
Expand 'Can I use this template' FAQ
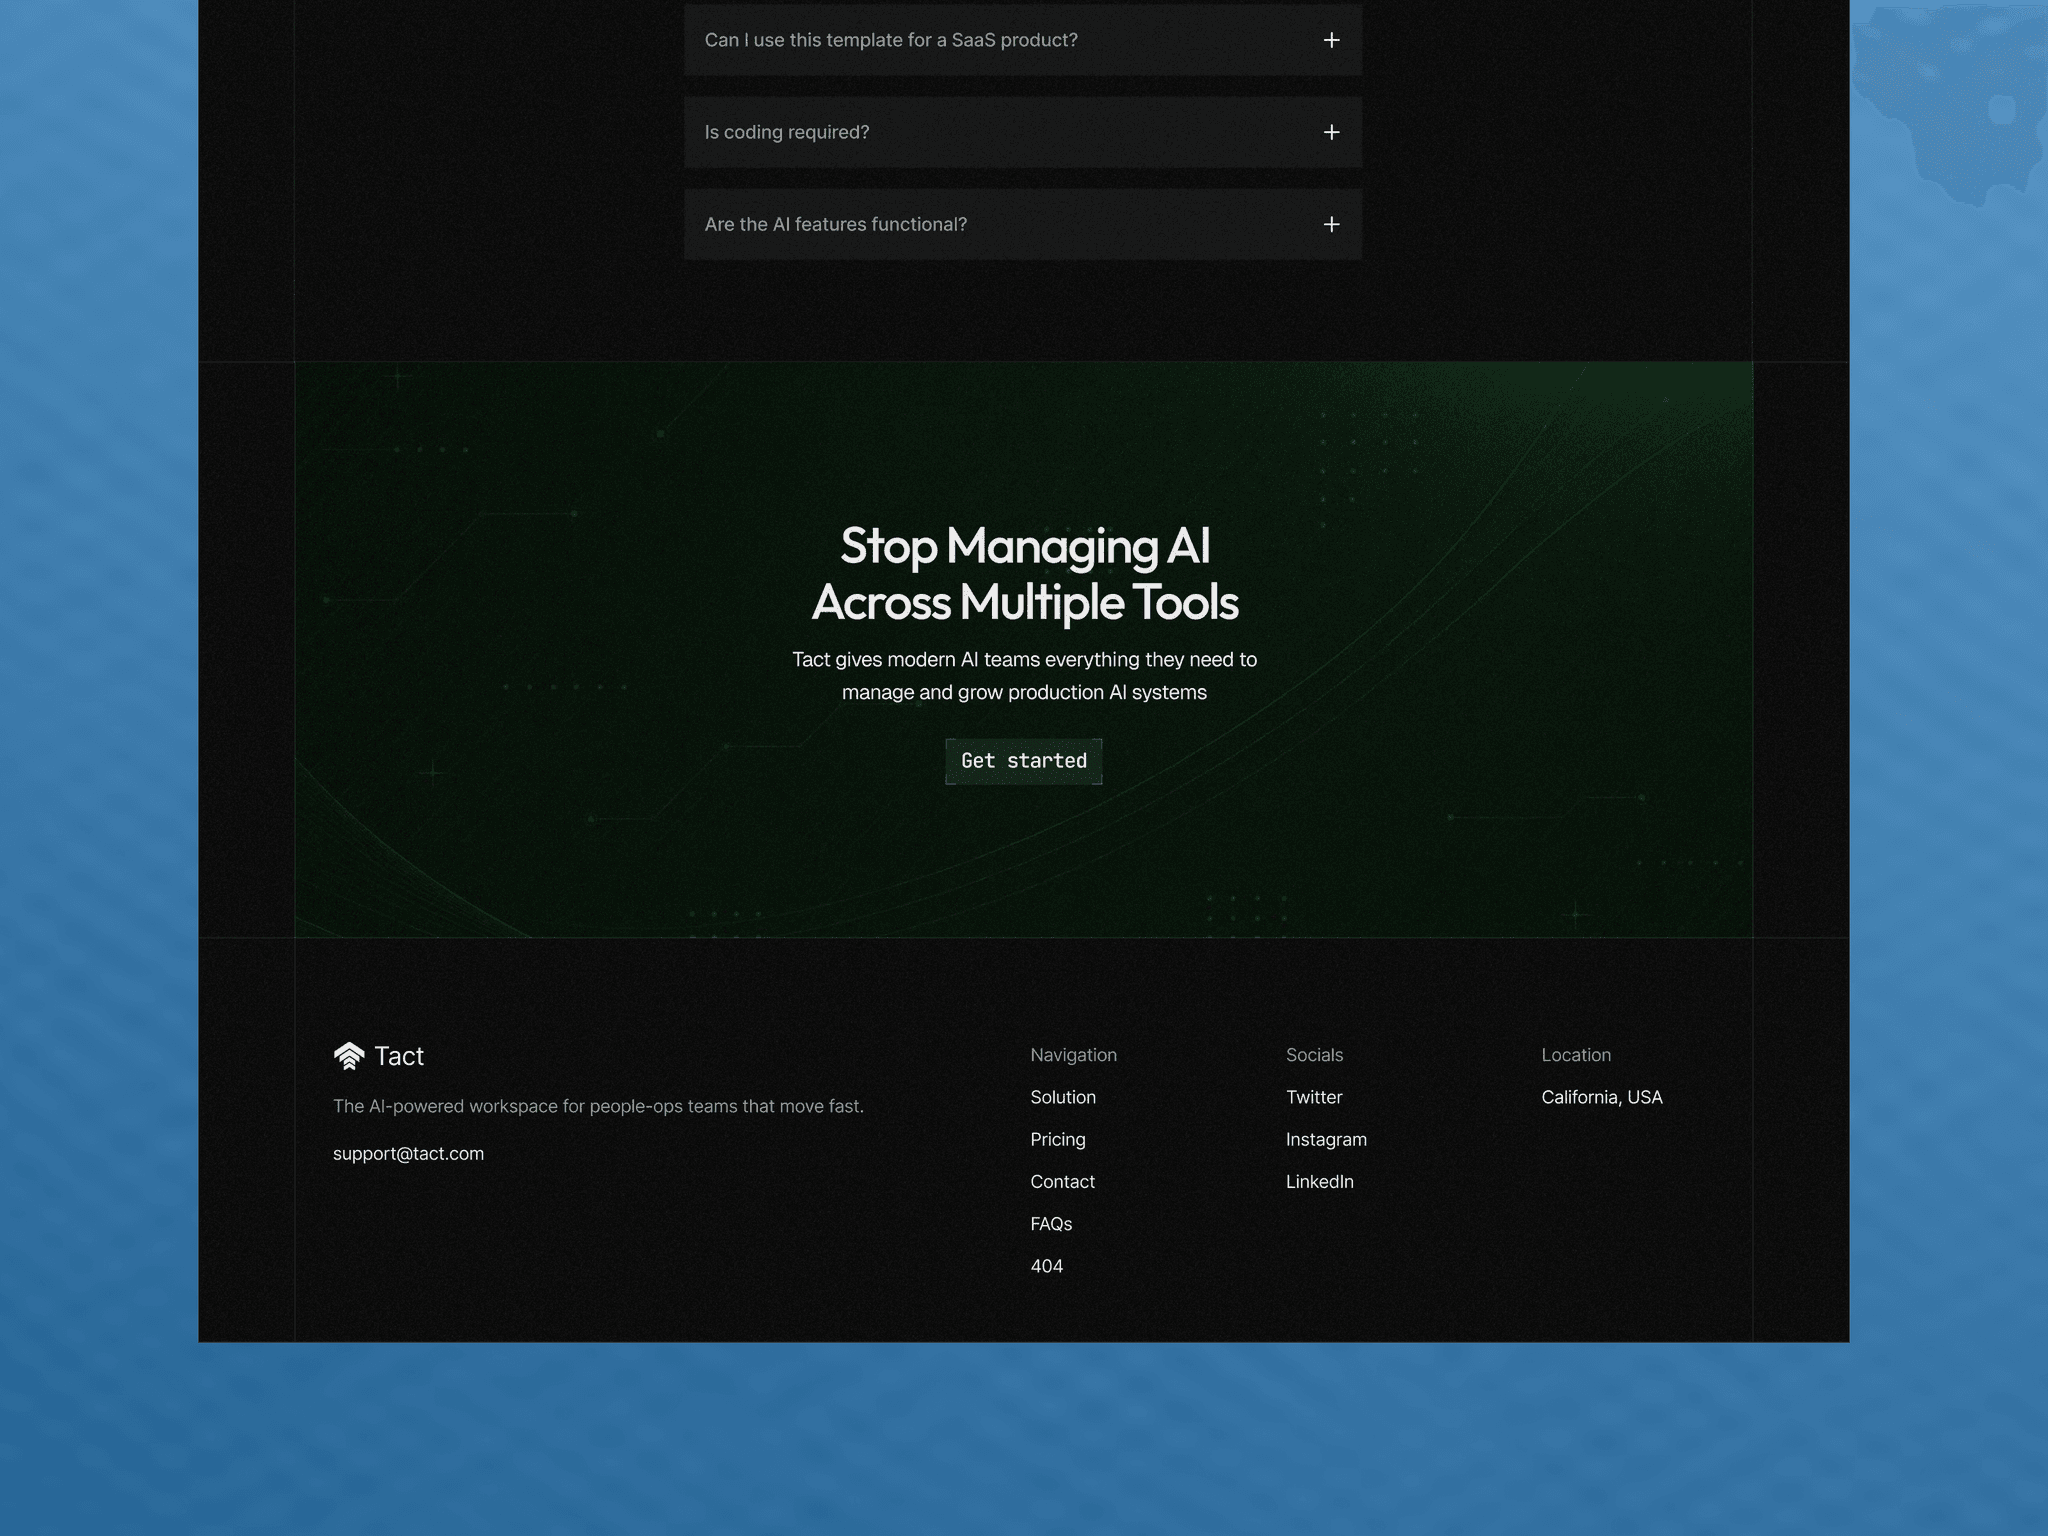(x=1023, y=40)
